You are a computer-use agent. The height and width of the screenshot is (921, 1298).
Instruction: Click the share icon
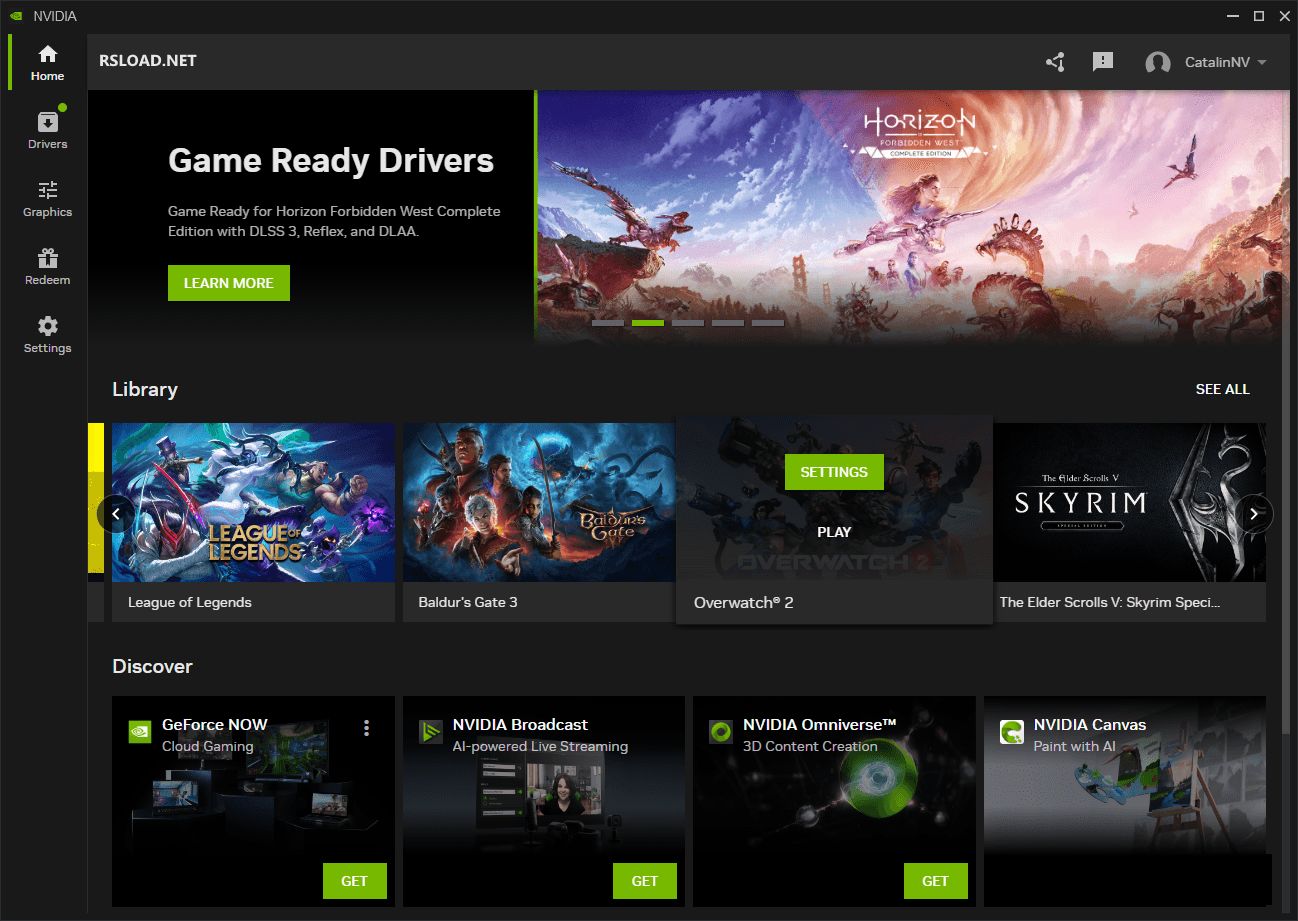coord(1054,61)
